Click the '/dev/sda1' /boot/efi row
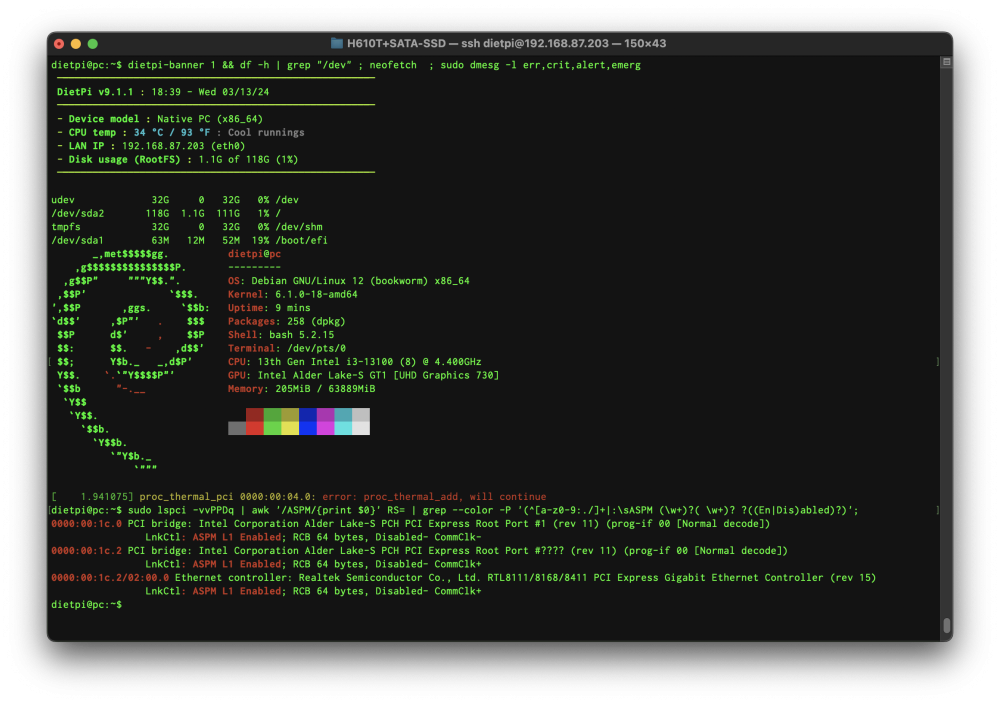The image size is (1000, 704). click(189, 240)
